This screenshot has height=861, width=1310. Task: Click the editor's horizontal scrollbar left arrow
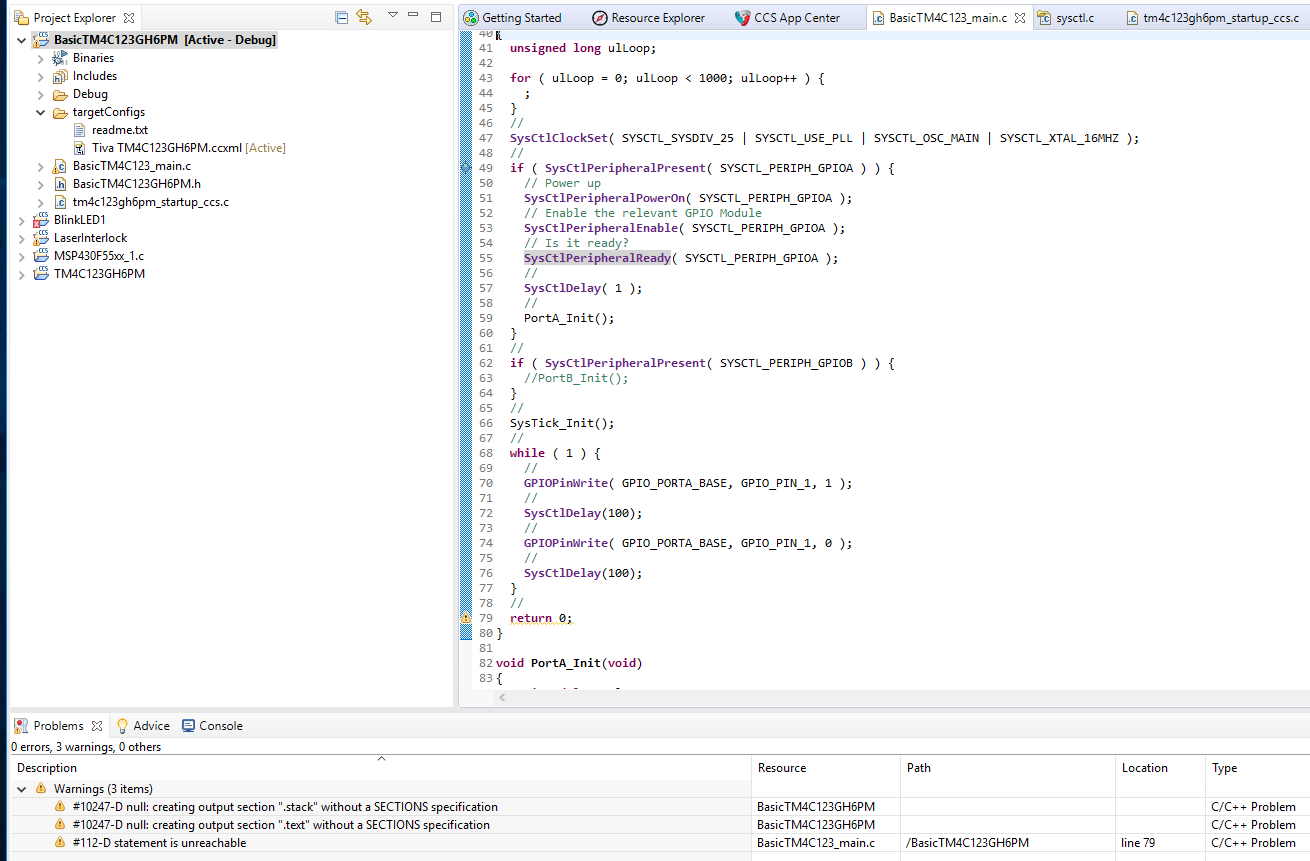tap(502, 697)
